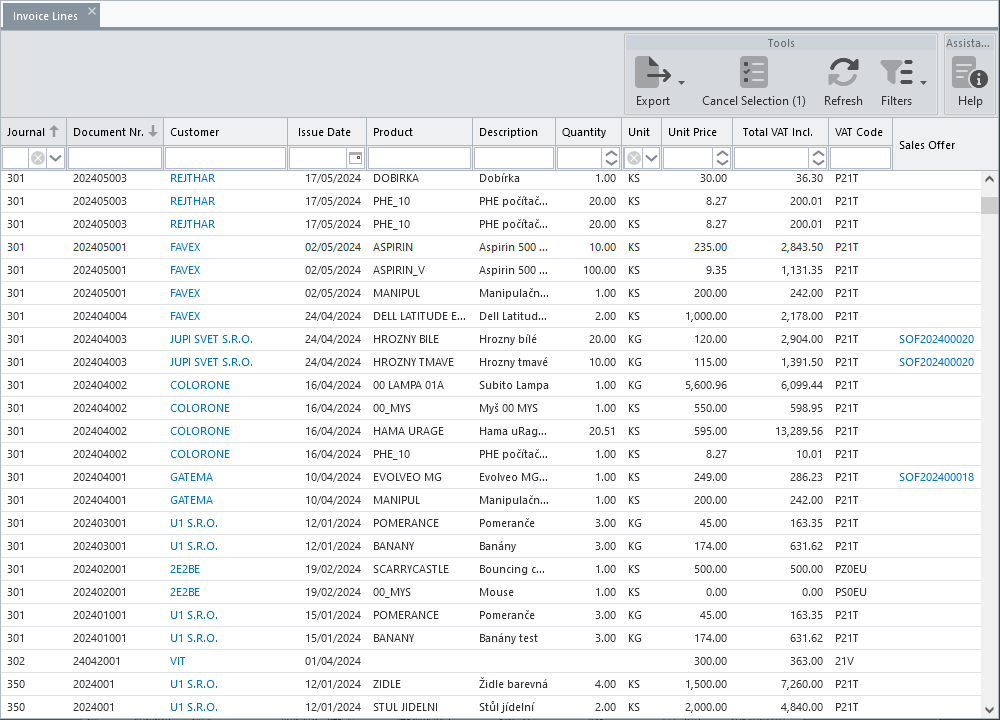This screenshot has width=1000, height=720.
Task: Click the Customer filter input field
Action: click(x=225, y=158)
